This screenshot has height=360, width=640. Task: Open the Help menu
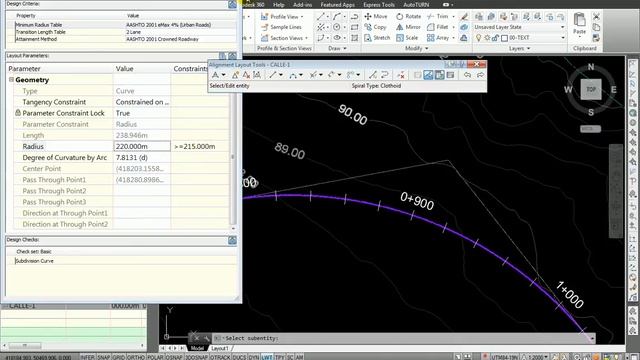point(278,4)
